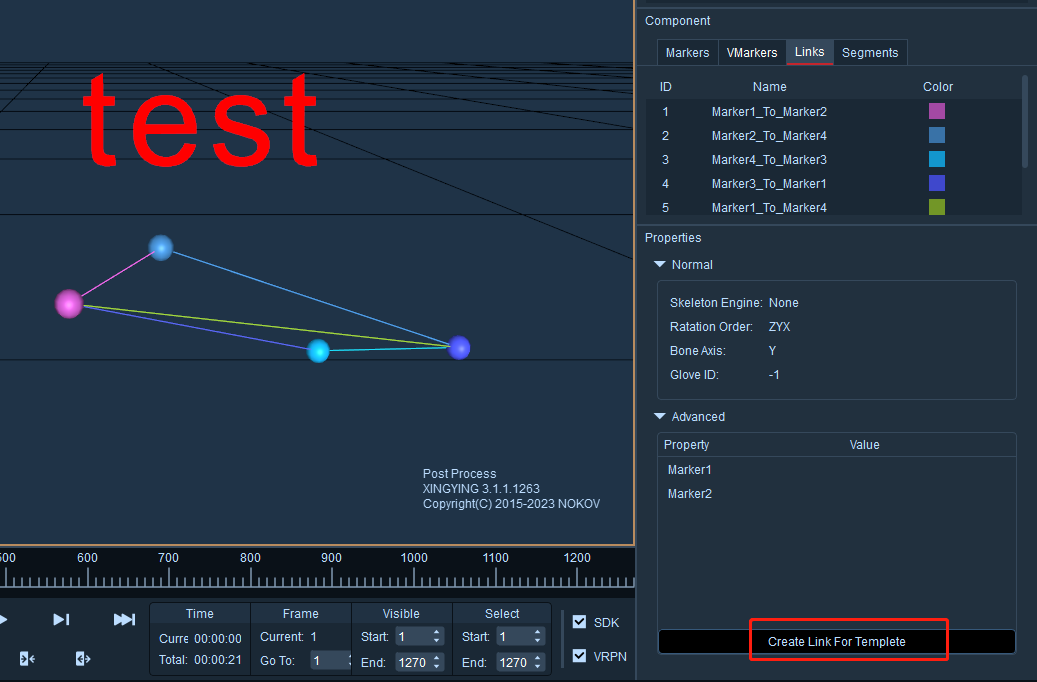Collapse the Normal properties section
1037x682 pixels.
(659, 265)
